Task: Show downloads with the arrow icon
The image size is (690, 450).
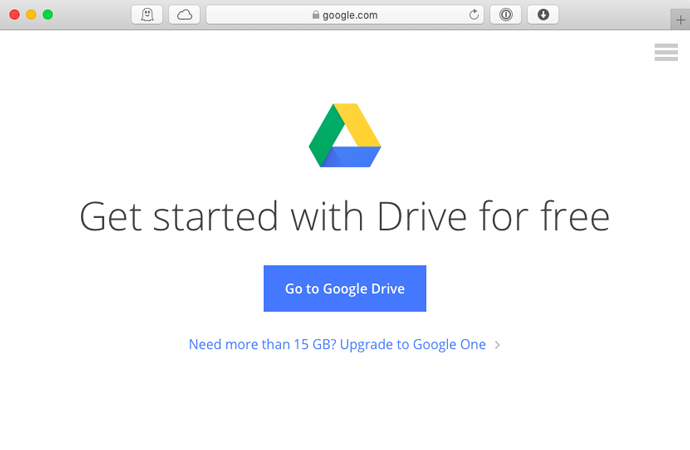Action: [543, 15]
